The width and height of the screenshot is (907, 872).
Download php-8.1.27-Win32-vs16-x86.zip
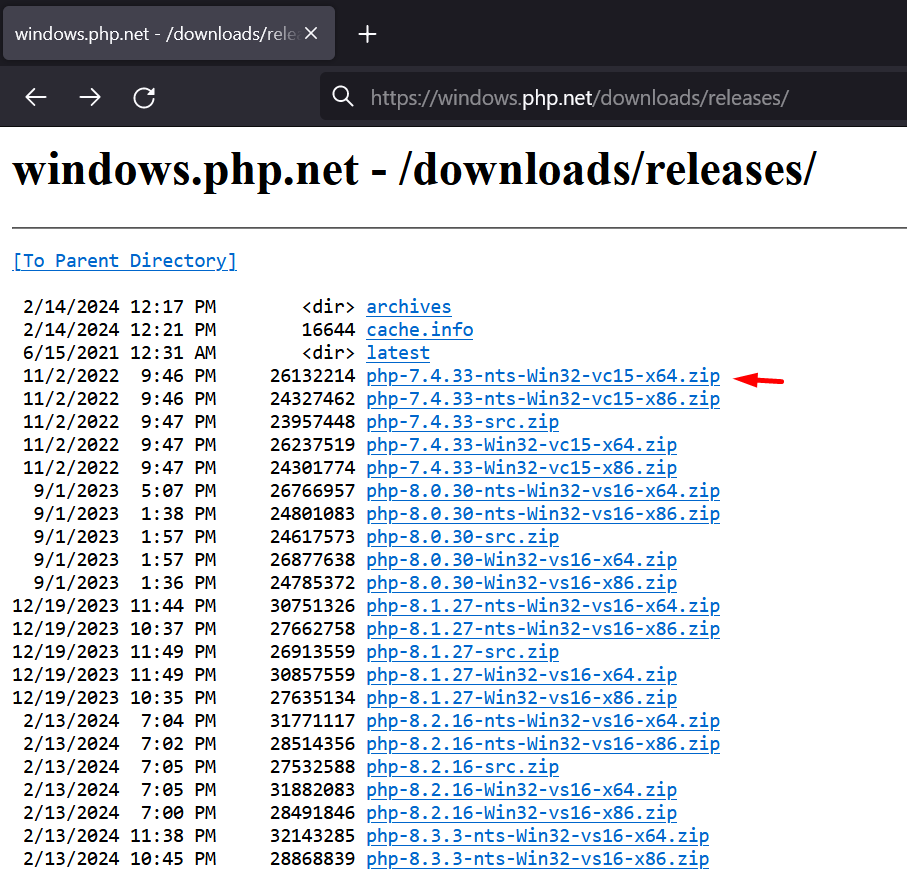click(x=521, y=698)
